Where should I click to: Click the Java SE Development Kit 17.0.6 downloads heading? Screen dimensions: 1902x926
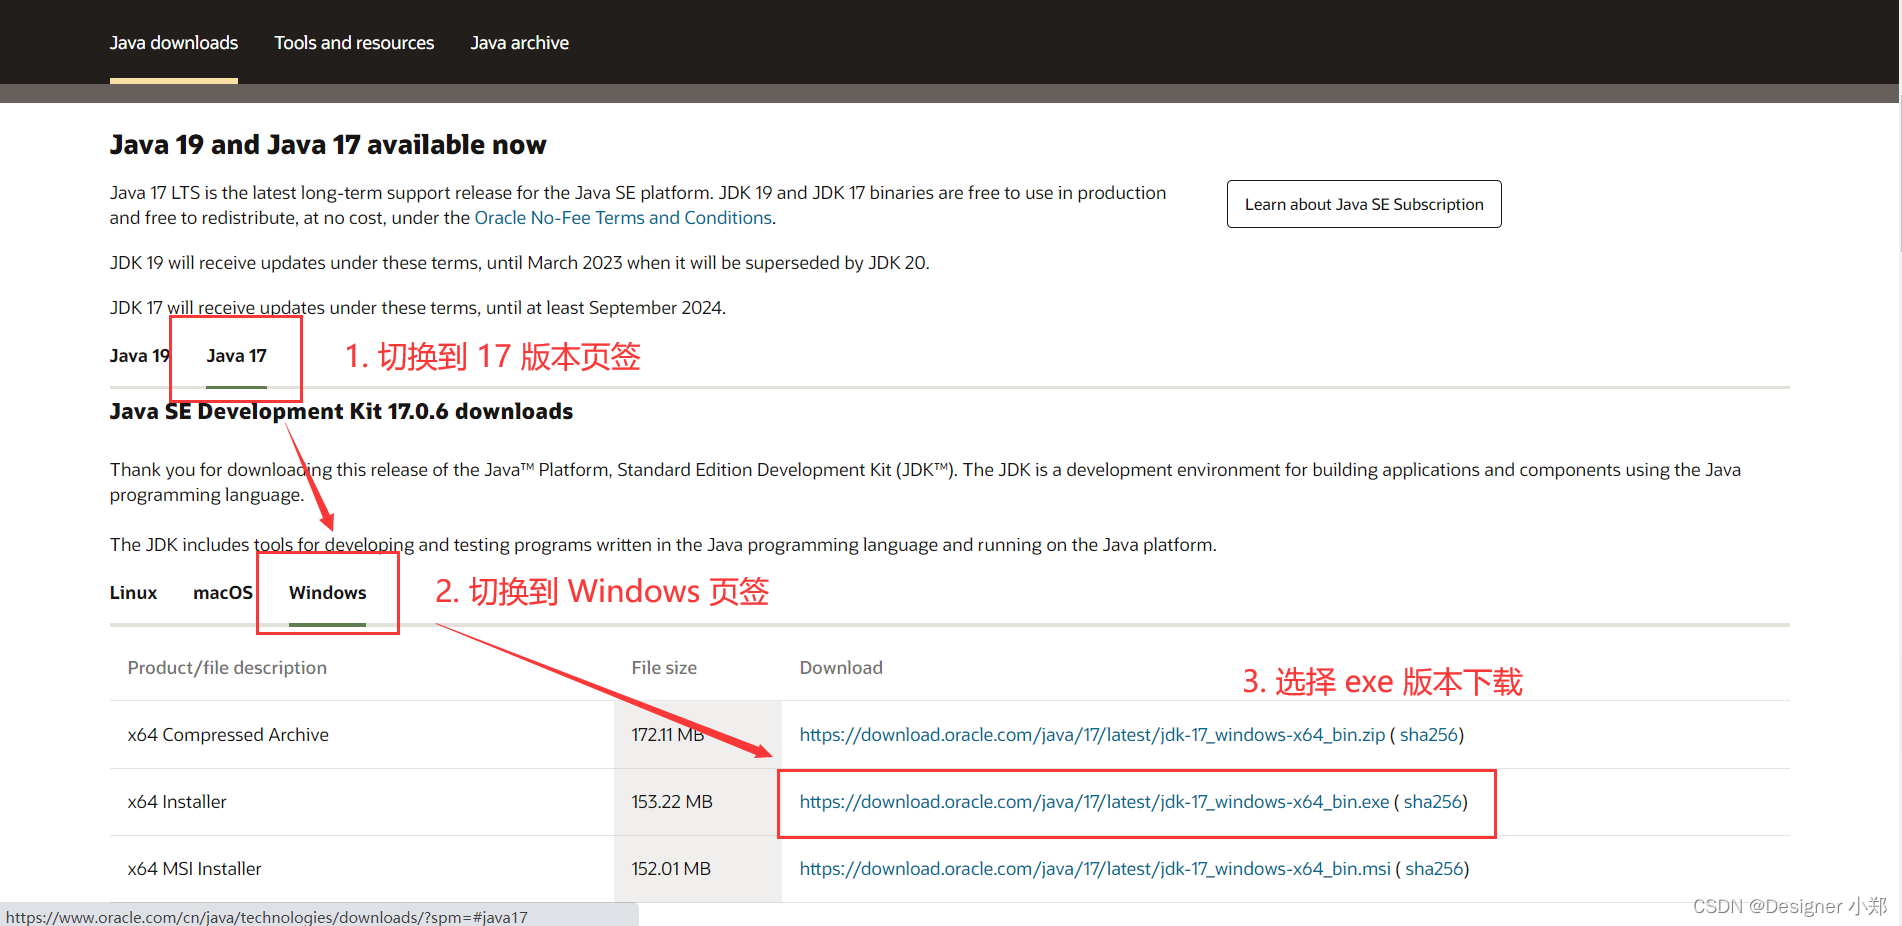click(x=341, y=412)
